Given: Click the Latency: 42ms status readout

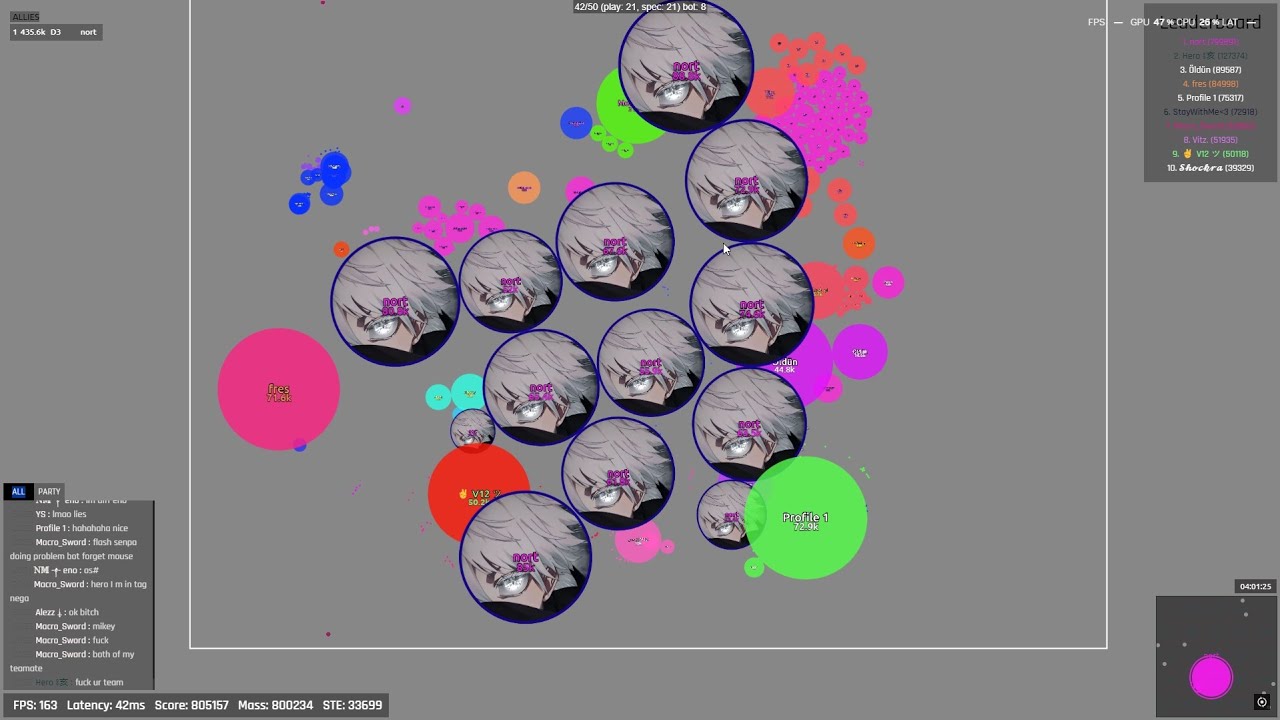Looking at the screenshot, I should 106,705.
